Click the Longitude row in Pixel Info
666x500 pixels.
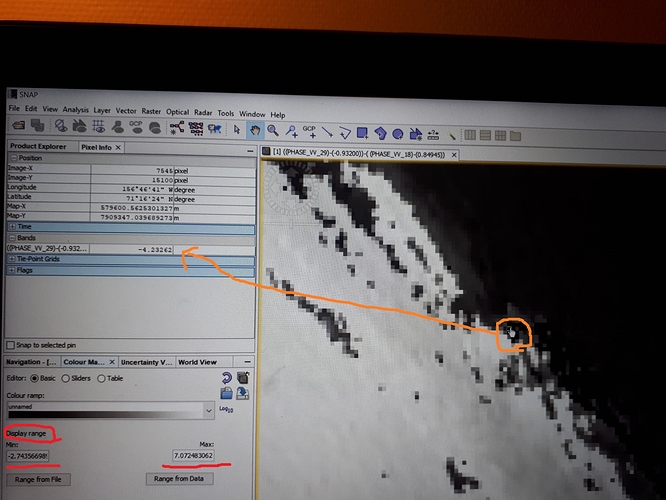[x=131, y=188]
